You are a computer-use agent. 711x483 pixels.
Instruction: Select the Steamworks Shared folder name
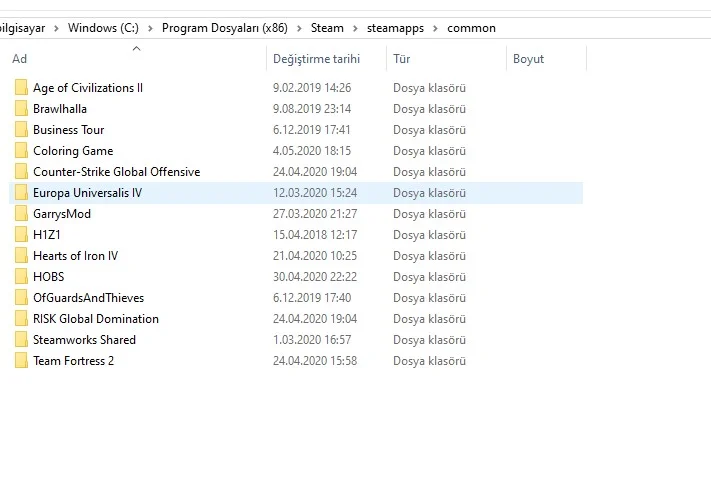(x=84, y=340)
